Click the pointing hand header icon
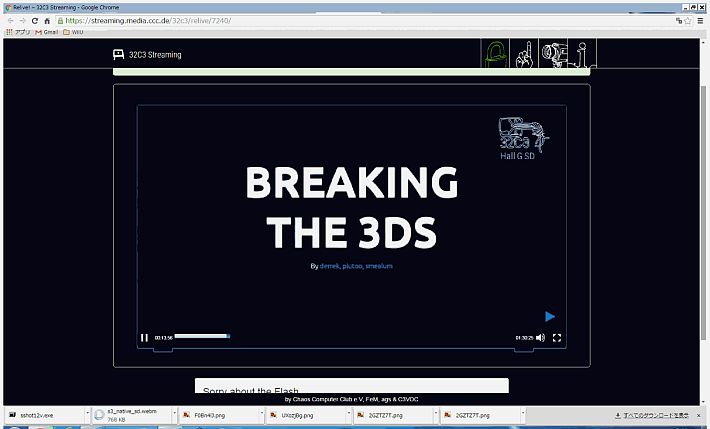Screen dimensions: 710x429 coord(524,53)
